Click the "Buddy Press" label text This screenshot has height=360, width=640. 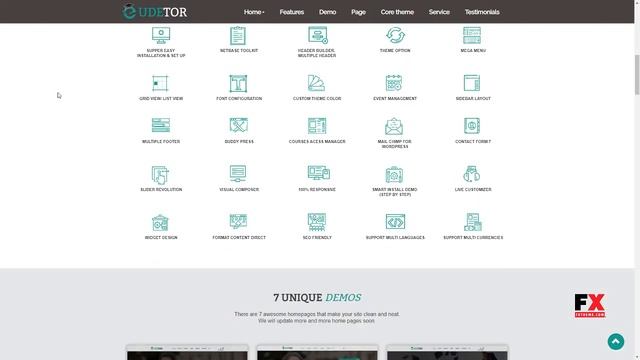click(239, 141)
